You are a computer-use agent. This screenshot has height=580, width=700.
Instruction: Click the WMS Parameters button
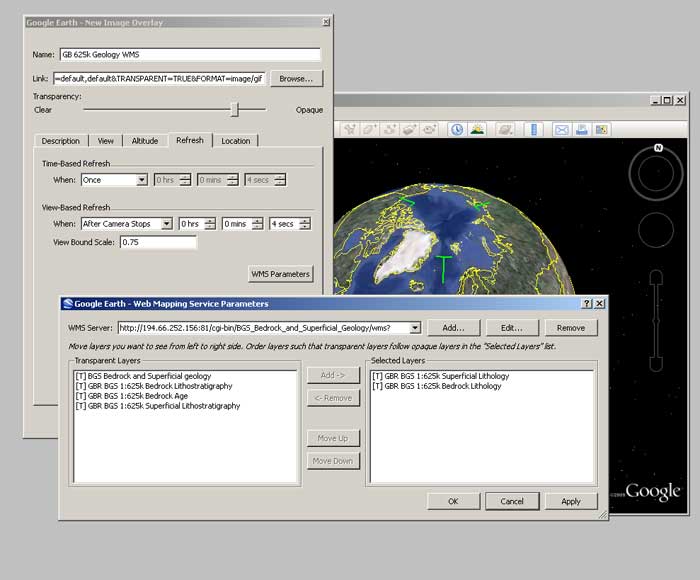coord(280,274)
